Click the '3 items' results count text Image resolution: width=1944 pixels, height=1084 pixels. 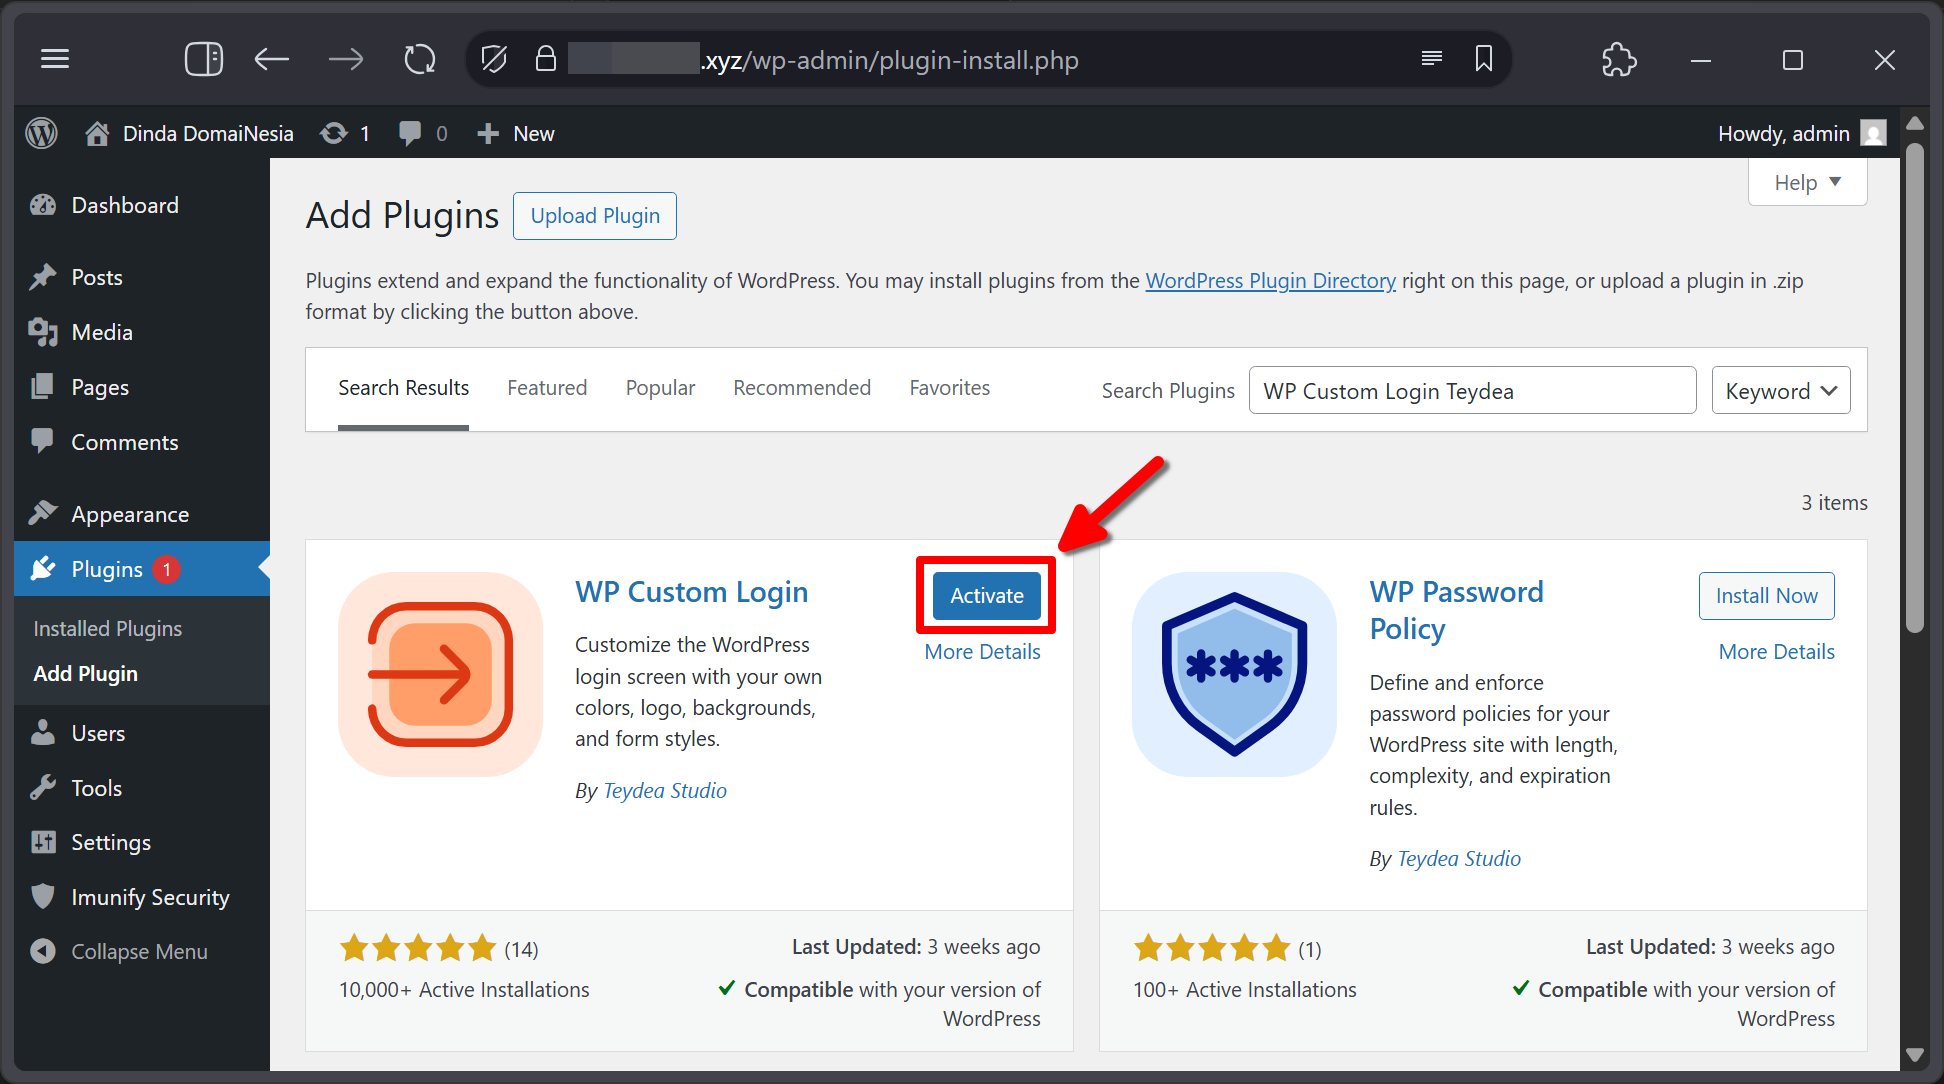pyautogui.click(x=1834, y=503)
